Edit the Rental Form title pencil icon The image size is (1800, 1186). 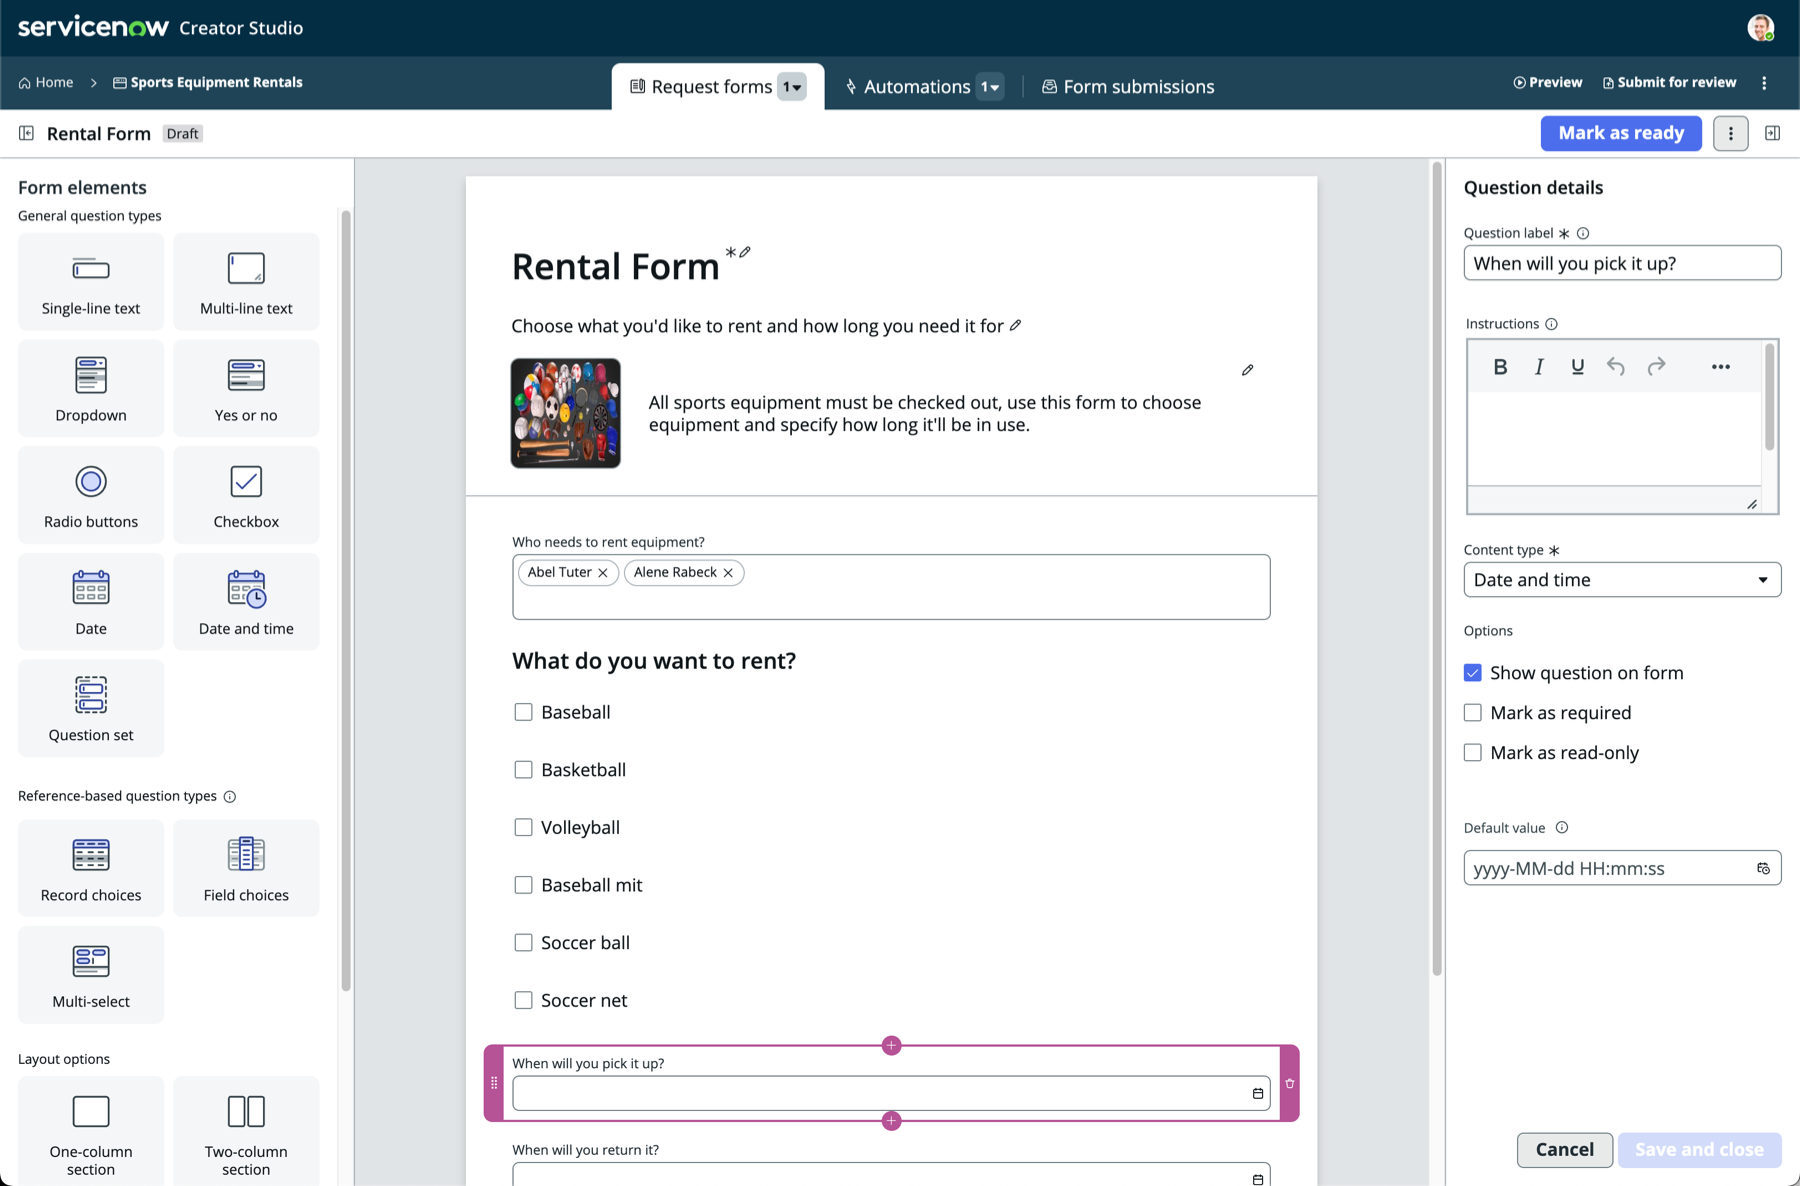pos(745,252)
